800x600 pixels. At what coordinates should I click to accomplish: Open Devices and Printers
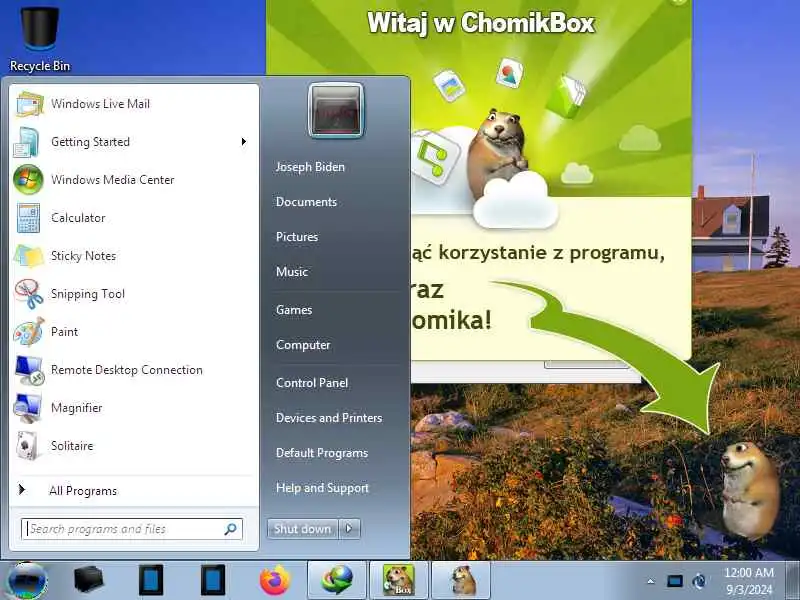(329, 418)
